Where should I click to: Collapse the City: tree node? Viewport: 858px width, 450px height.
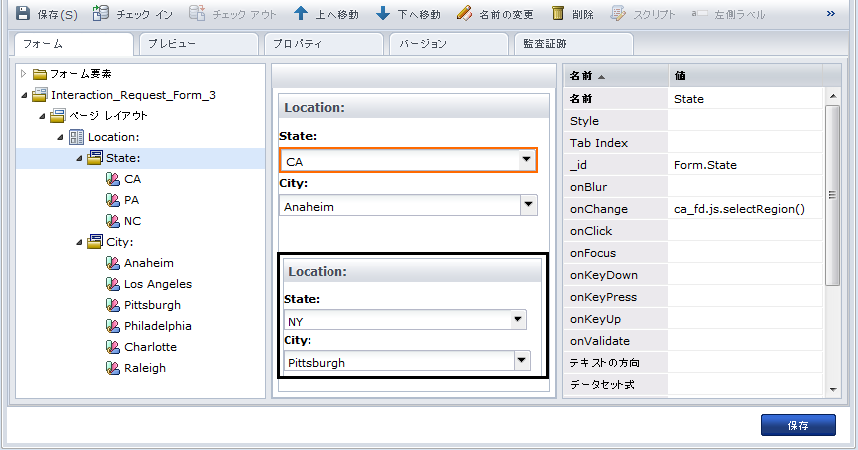tap(78, 242)
